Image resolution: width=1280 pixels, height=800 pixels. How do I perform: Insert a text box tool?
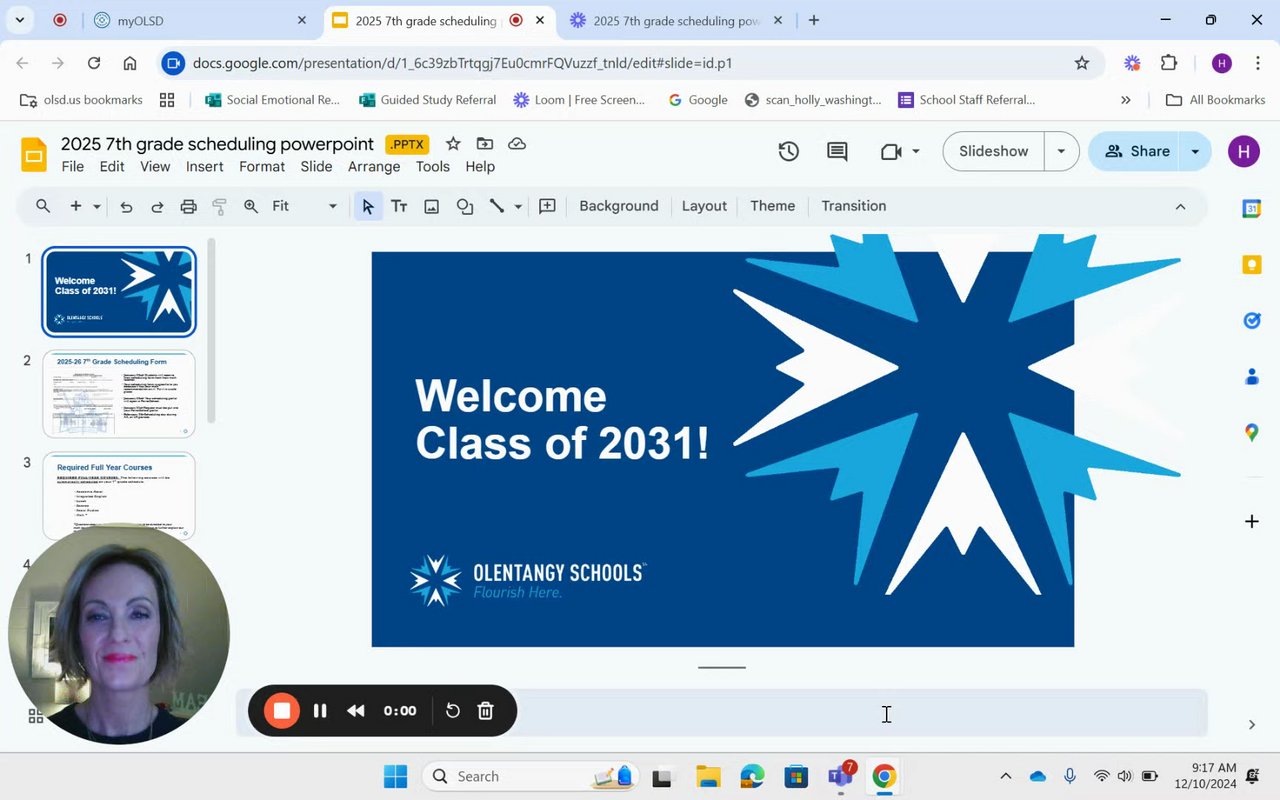tap(399, 206)
